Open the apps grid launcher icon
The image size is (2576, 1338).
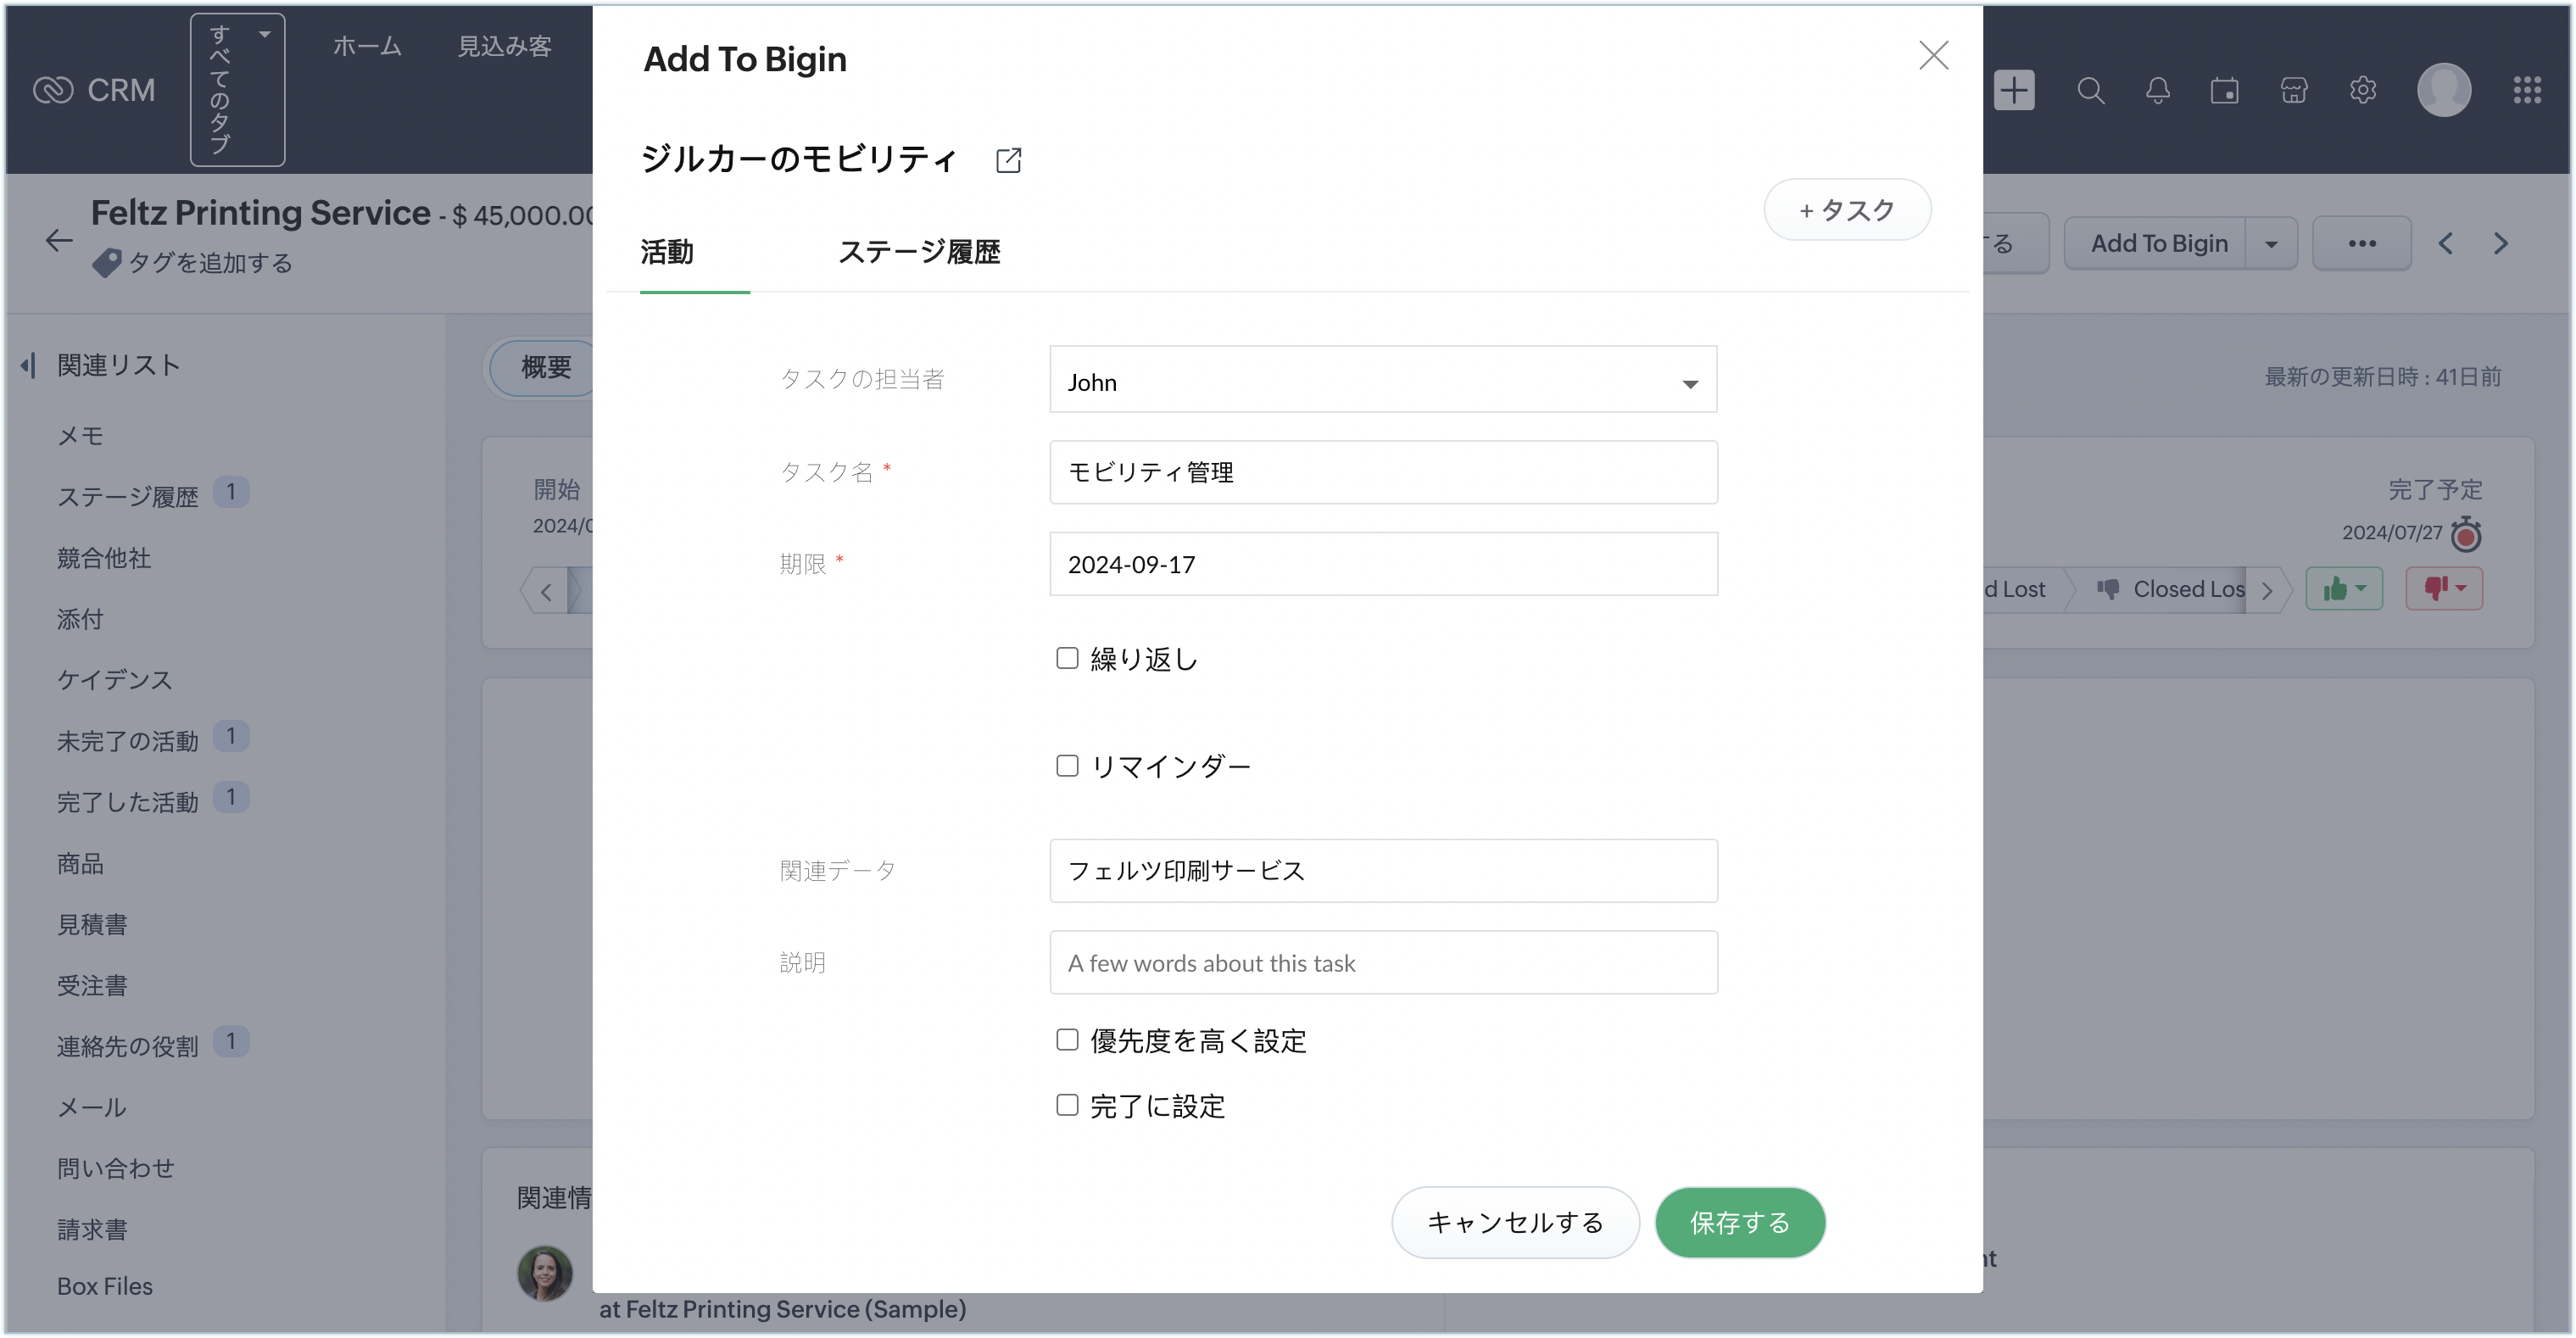(2527, 90)
